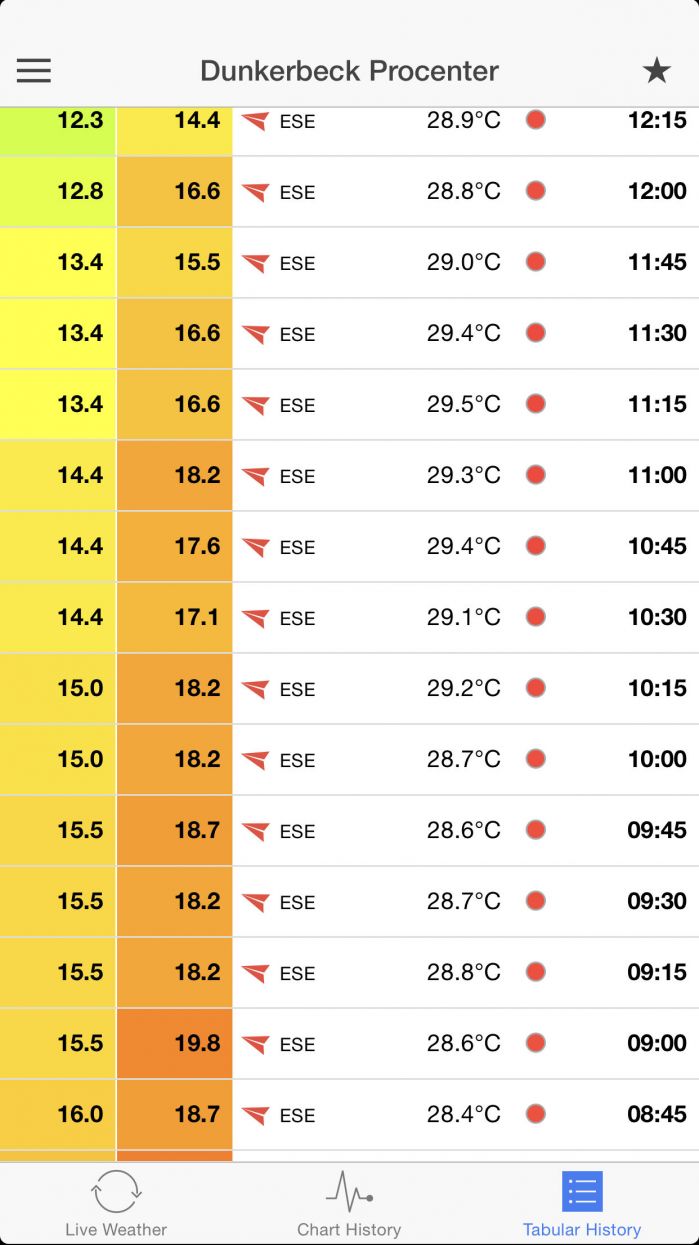Viewport: 699px width, 1245px height.
Task: Tap red status dot in 09:00 row
Action: coord(536,1042)
